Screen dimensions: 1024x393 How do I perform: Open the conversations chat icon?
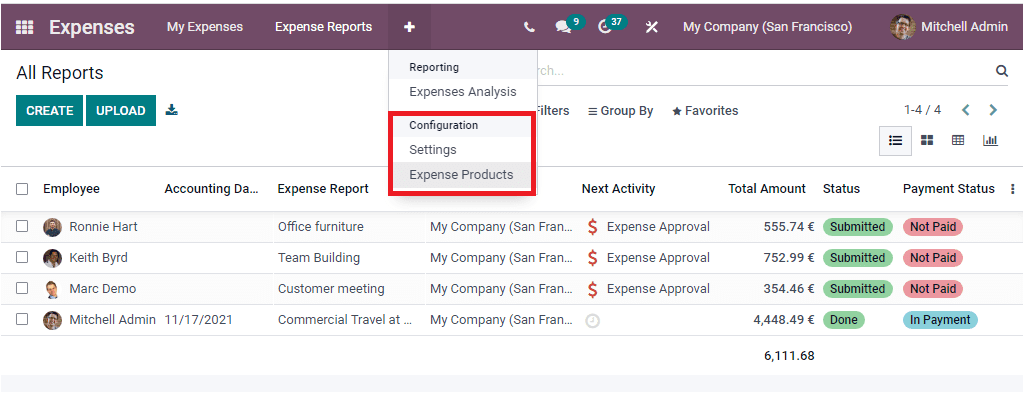click(x=563, y=27)
